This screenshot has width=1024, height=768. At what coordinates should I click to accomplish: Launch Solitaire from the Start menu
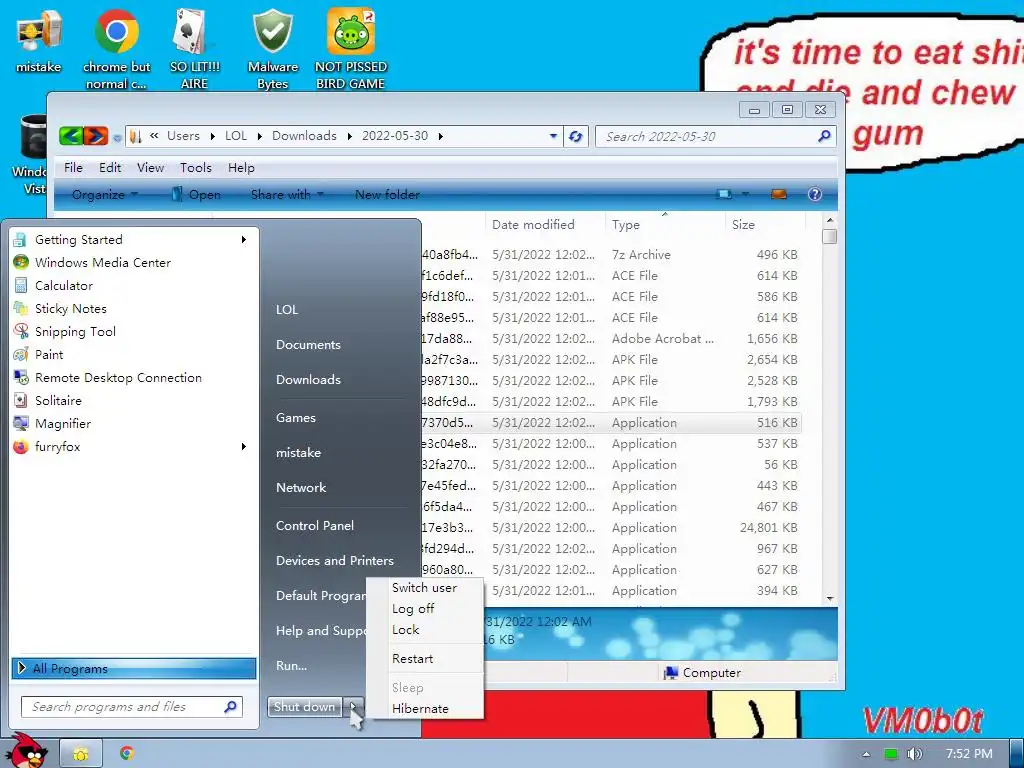click(134, 400)
